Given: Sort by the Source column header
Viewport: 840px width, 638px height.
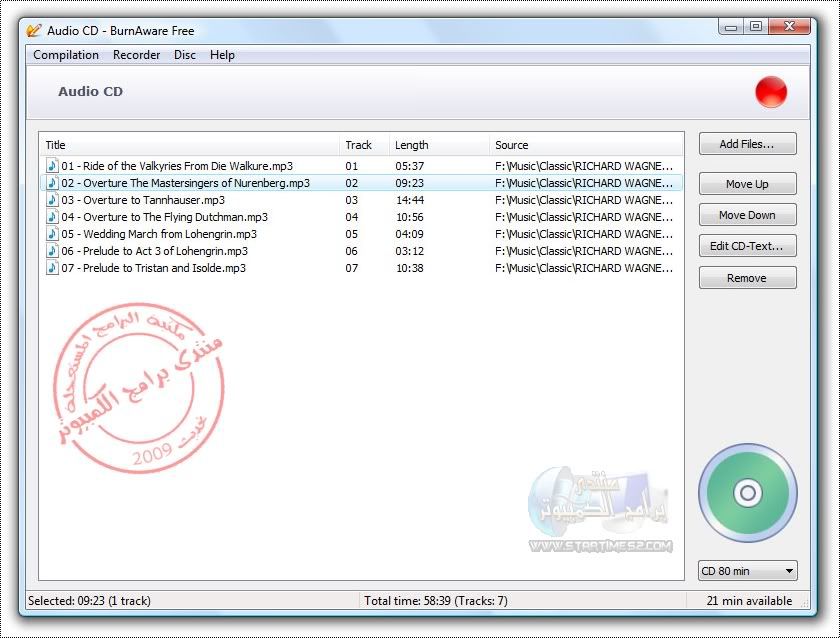Looking at the screenshot, I should click(587, 145).
